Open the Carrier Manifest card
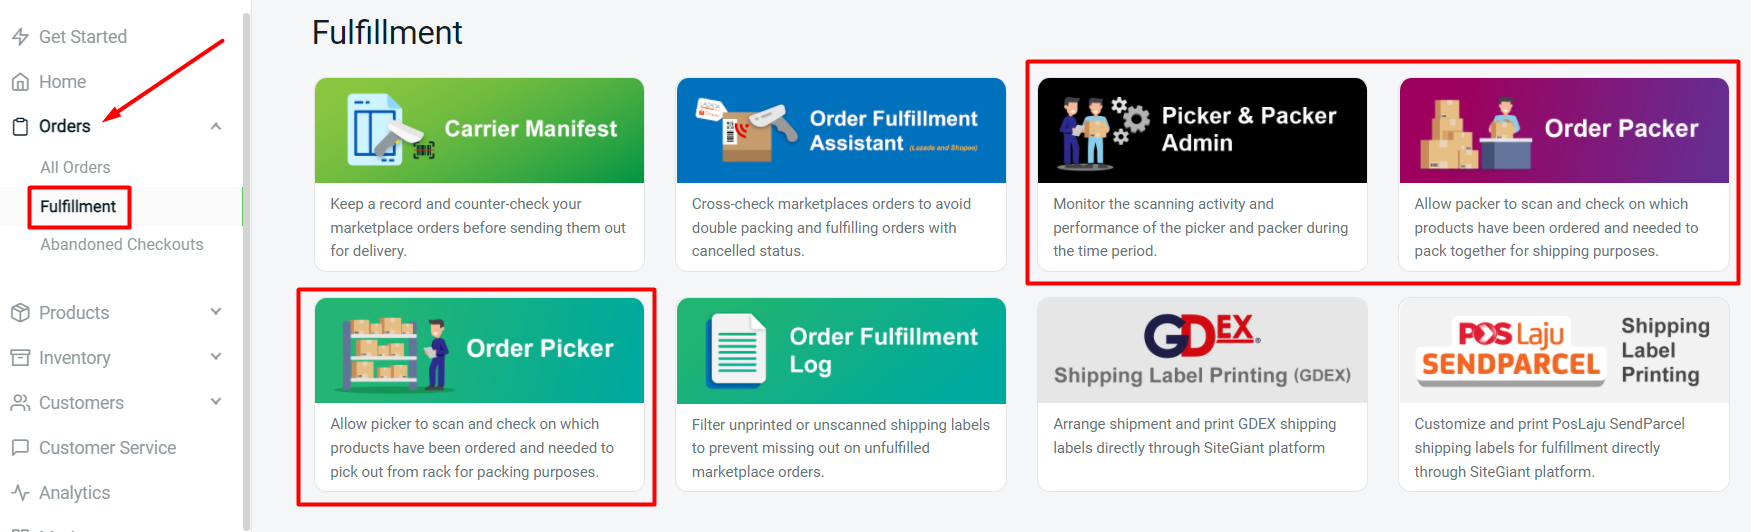The width and height of the screenshot is (1751, 532). [479, 130]
